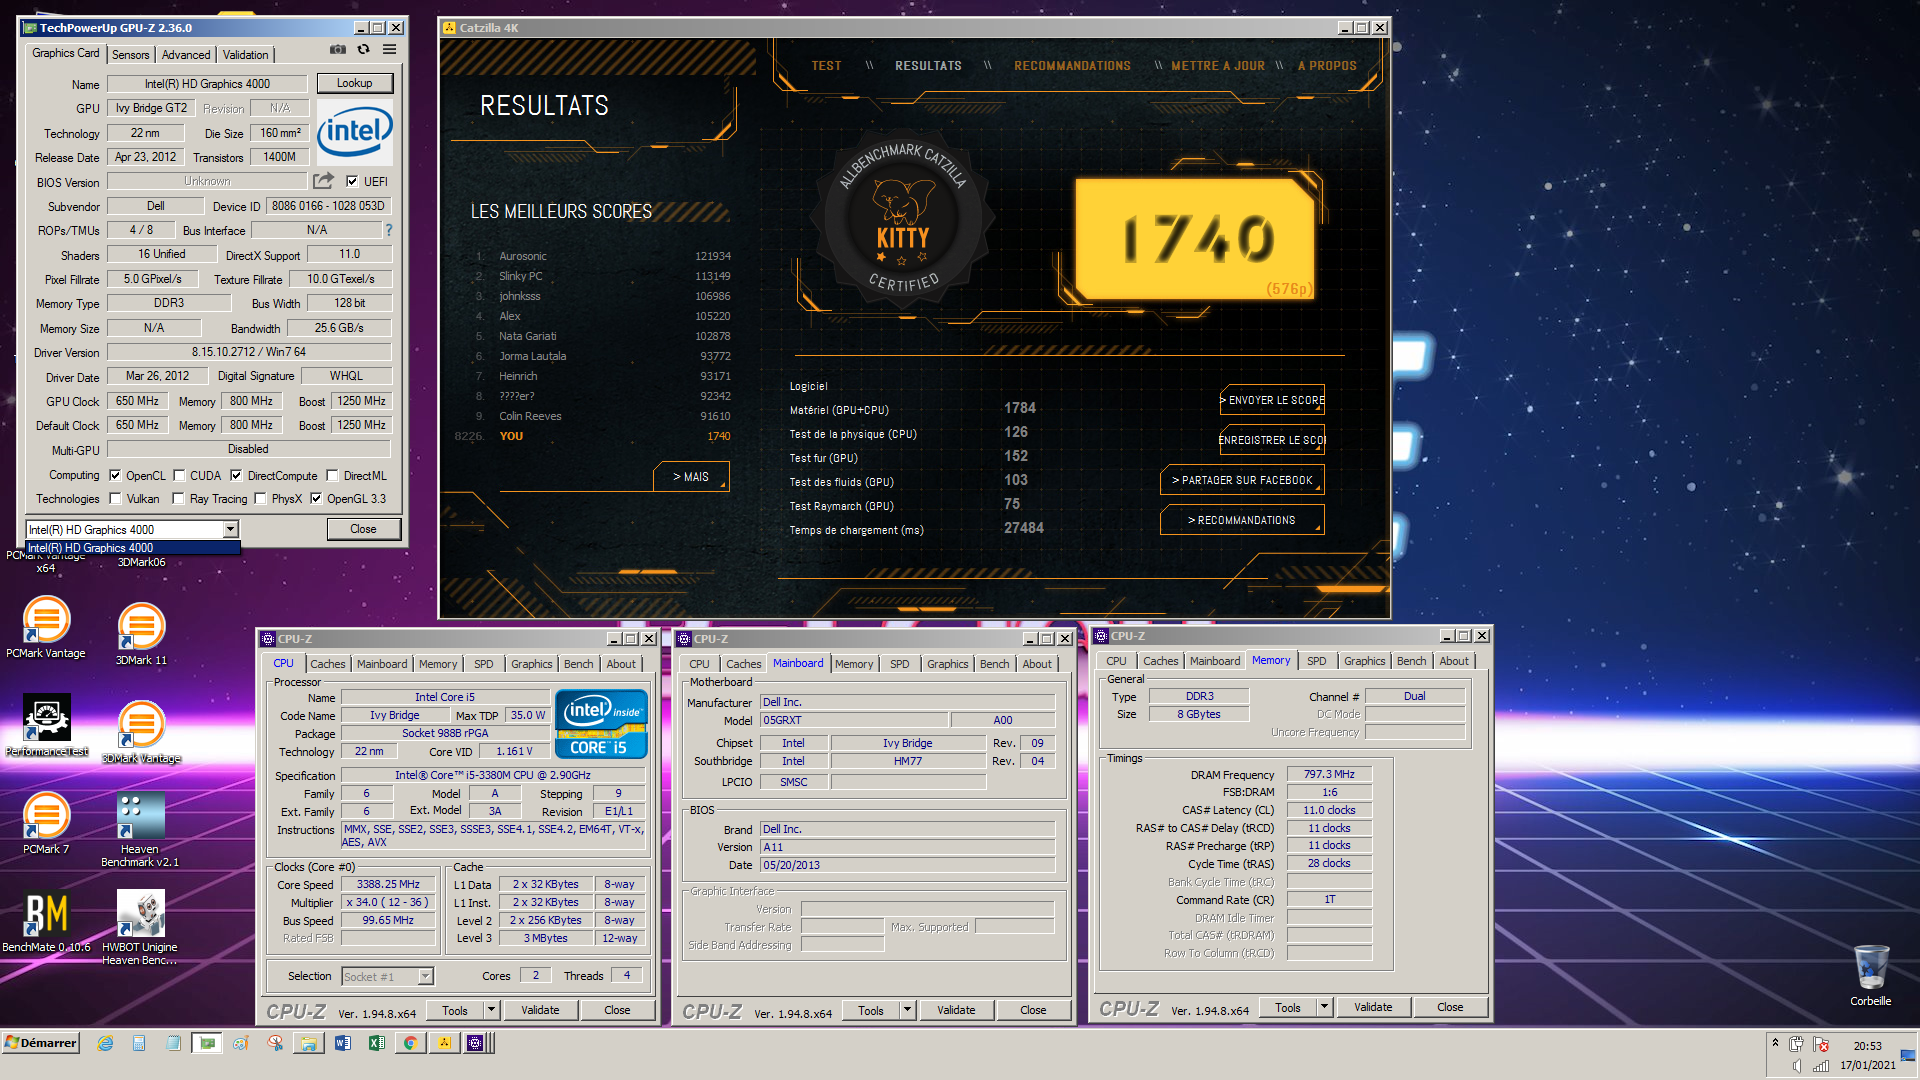Screen dimensions: 1920x1080
Task: Toggle the CUDA checkbox
Action: 179,476
